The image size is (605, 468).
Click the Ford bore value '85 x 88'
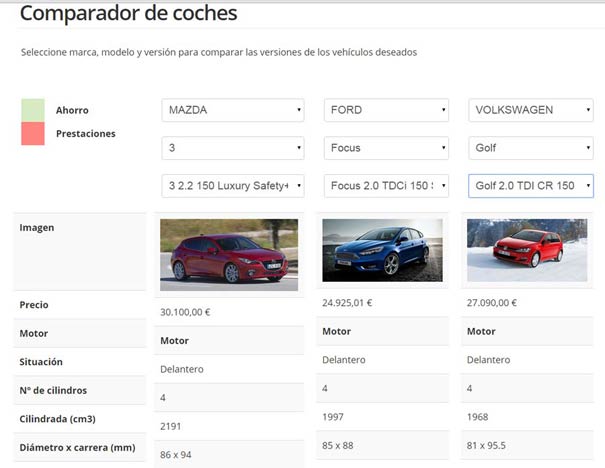[338, 446]
